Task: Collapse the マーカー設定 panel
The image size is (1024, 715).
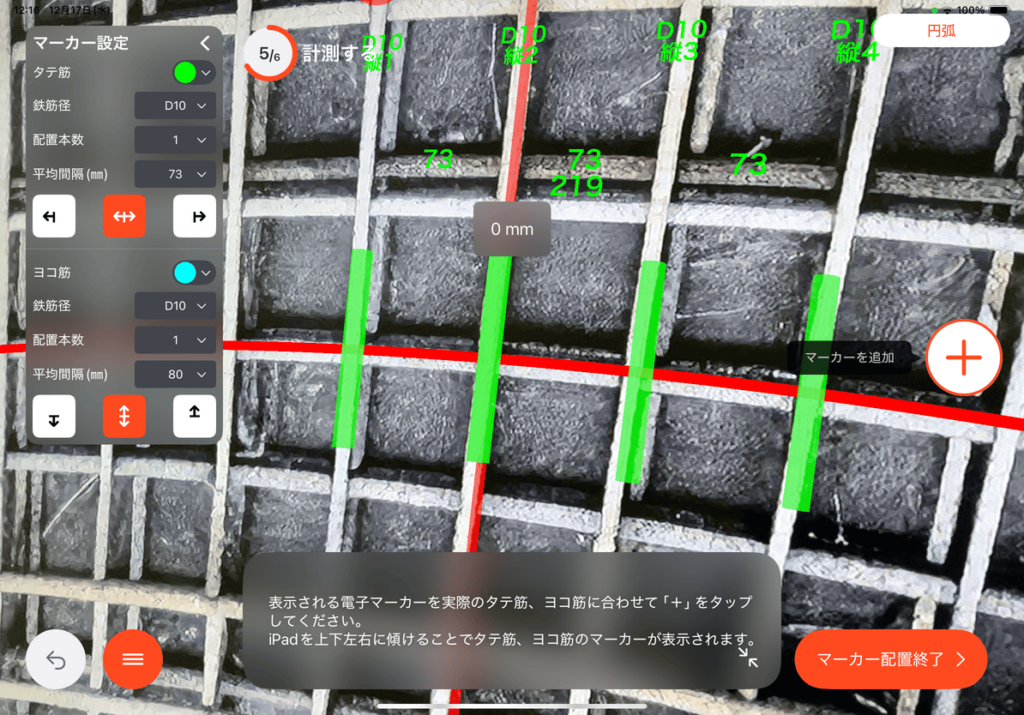Action: coord(205,43)
